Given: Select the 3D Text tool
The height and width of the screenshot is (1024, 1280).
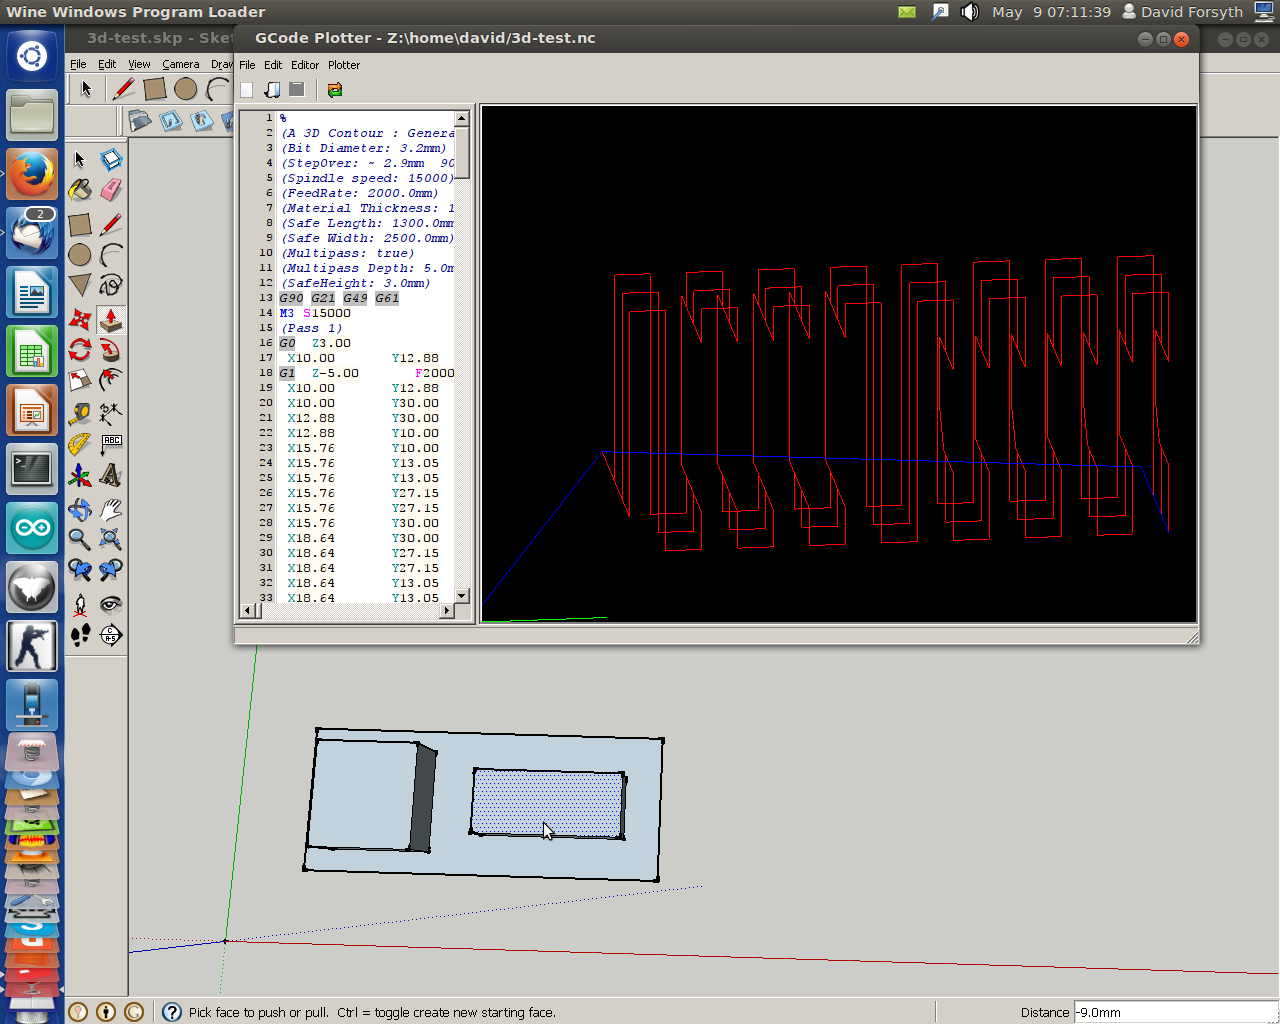Looking at the screenshot, I should pos(111,476).
